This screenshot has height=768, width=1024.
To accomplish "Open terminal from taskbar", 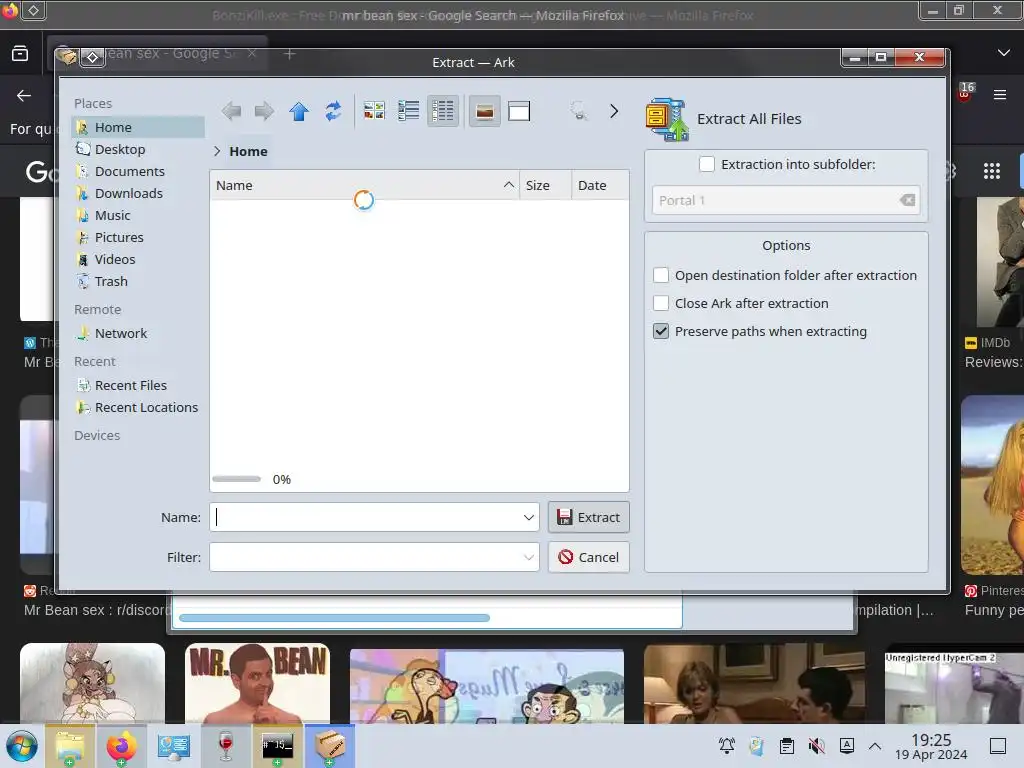I will click(278, 746).
